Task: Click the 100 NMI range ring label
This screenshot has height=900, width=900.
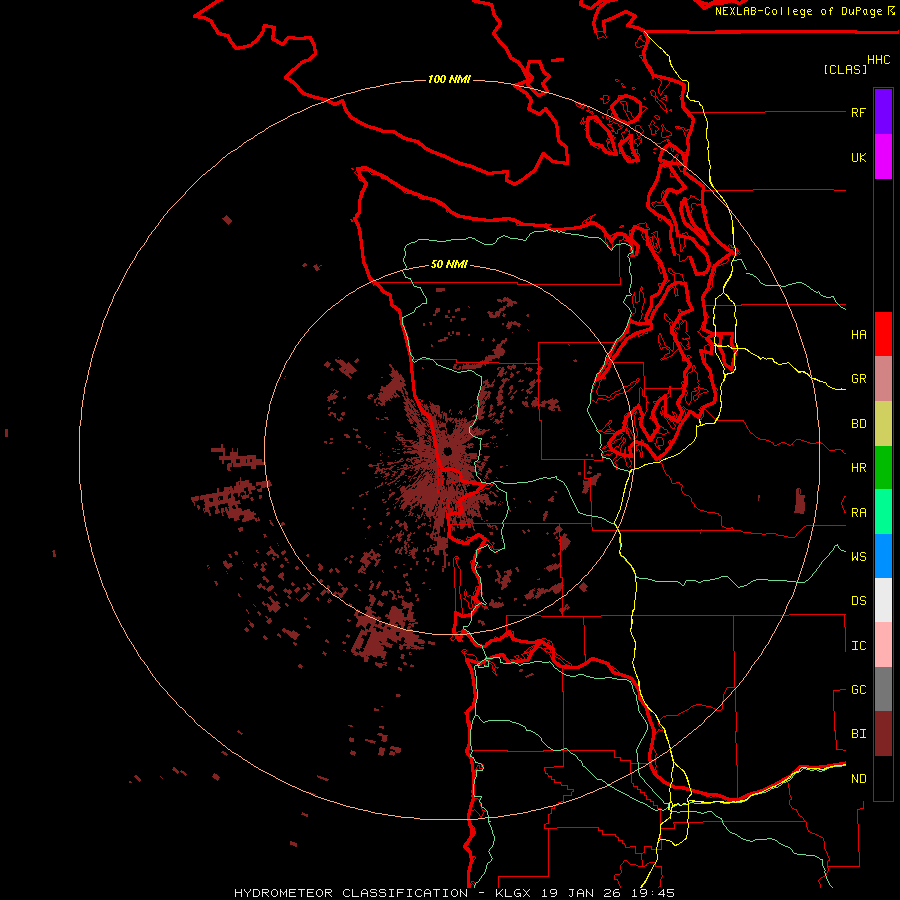Action: (449, 79)
